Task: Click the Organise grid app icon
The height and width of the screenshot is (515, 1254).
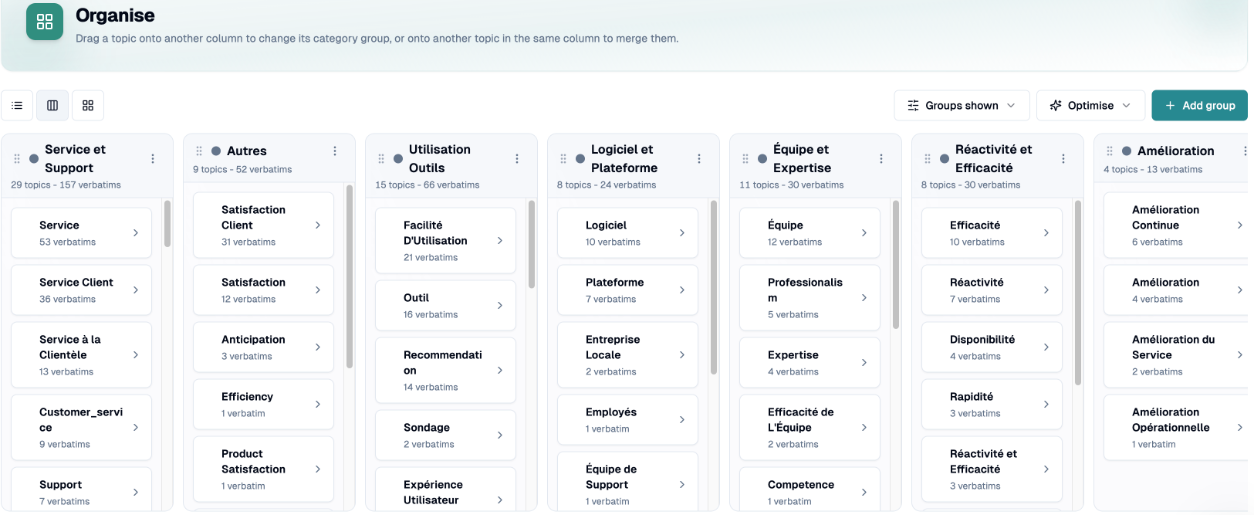Action: pos(45,22)
